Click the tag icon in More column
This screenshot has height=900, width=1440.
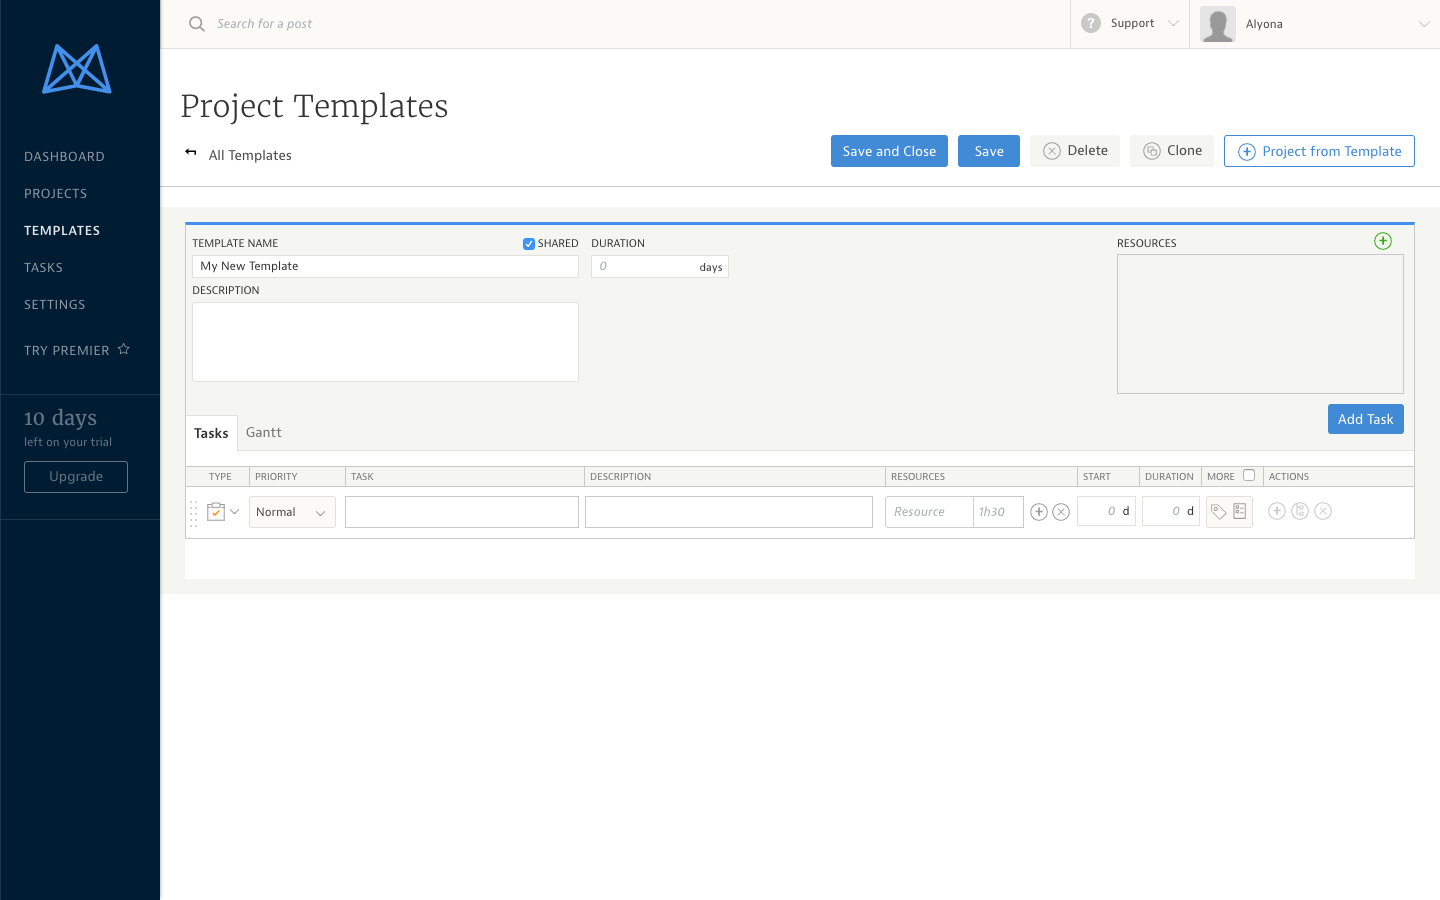point(1218,512)
